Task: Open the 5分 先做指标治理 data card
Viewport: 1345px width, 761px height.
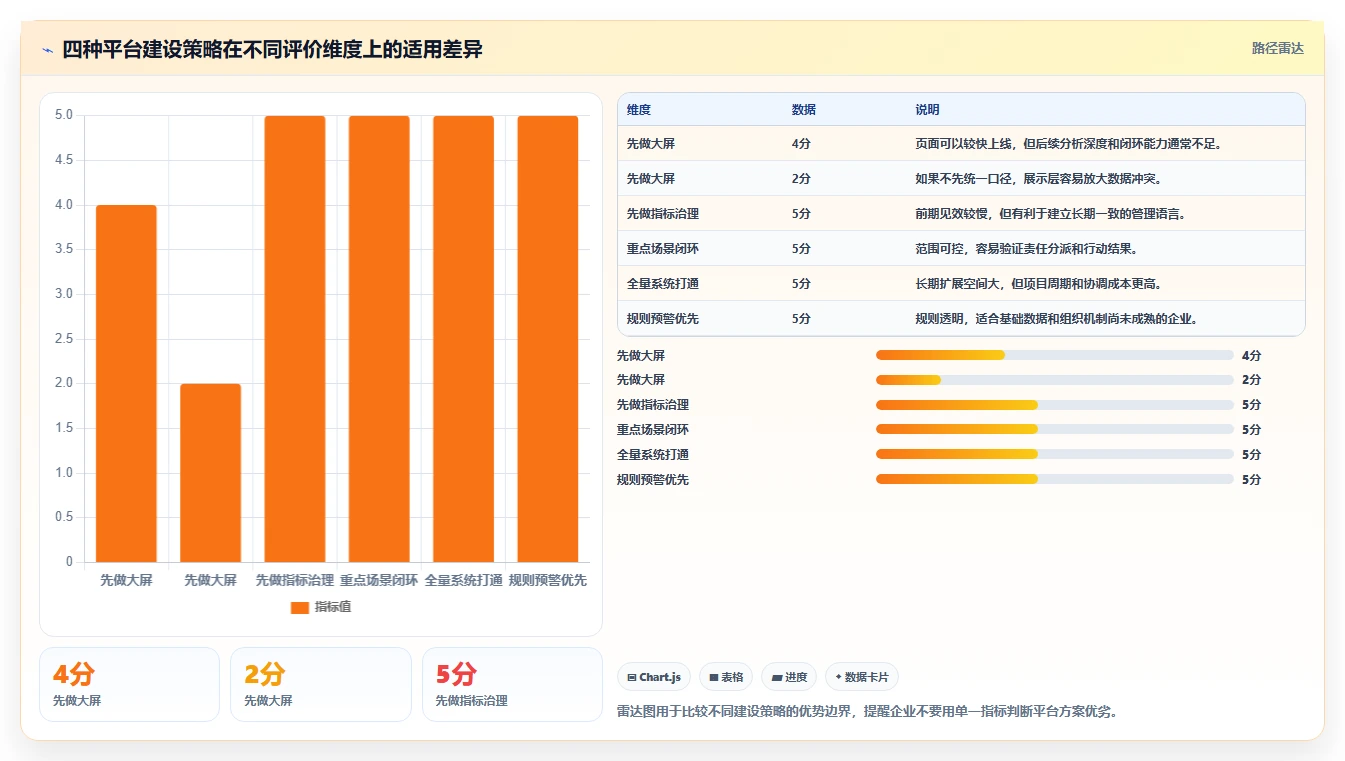Action: point(512,684)
